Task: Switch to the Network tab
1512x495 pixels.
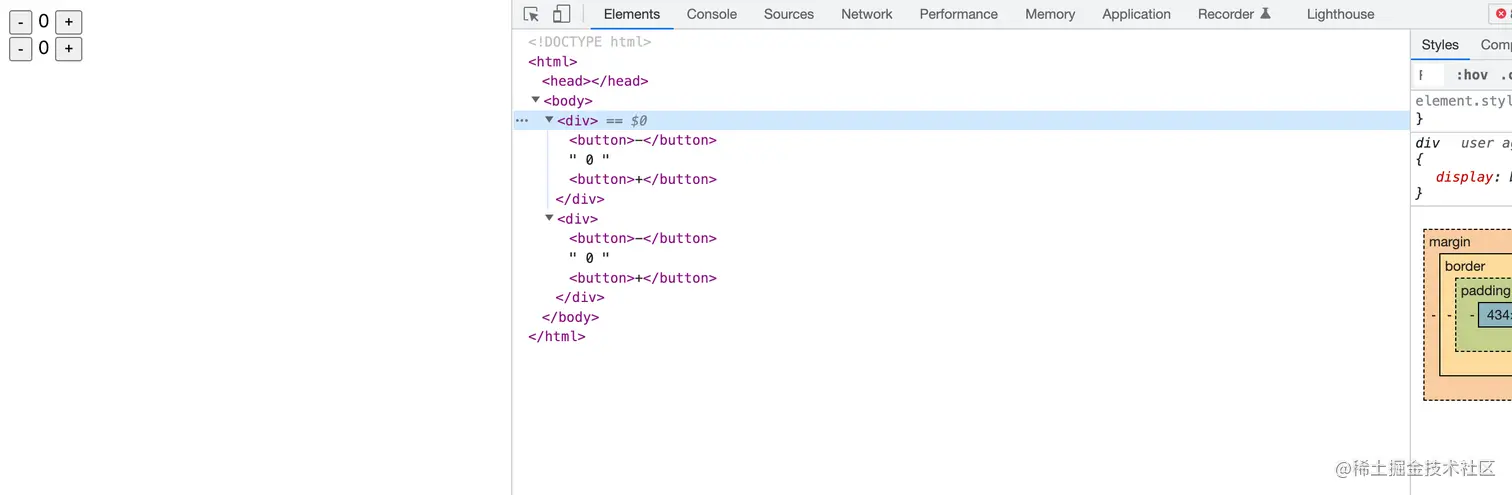Action: (x=867, y=14)
